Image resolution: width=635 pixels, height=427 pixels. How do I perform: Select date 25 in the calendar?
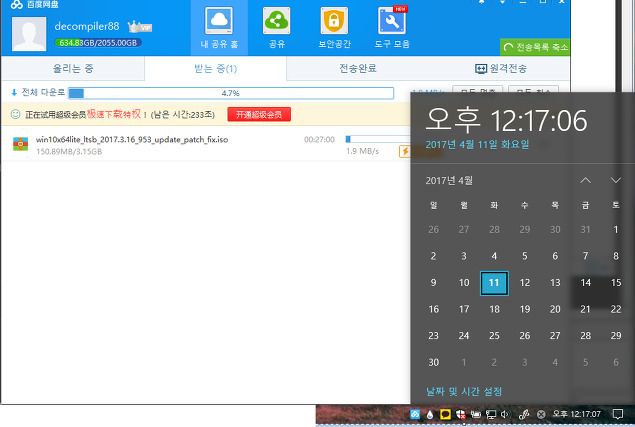coord(494,336)
